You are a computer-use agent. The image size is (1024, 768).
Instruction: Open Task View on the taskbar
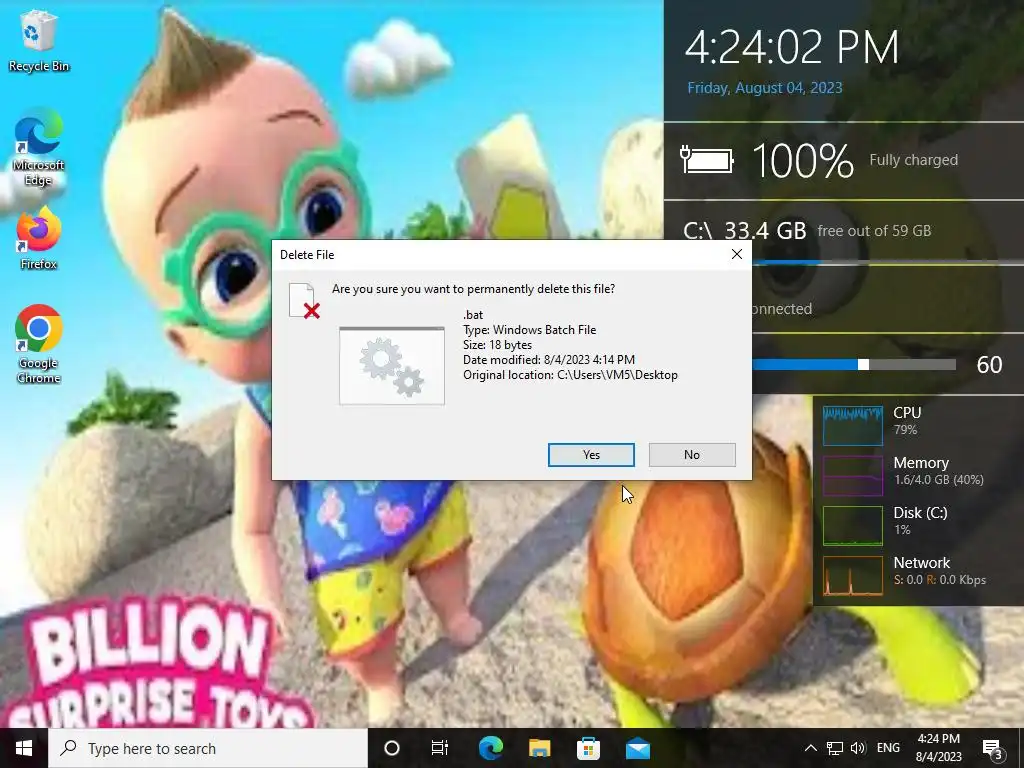point(440,748)
